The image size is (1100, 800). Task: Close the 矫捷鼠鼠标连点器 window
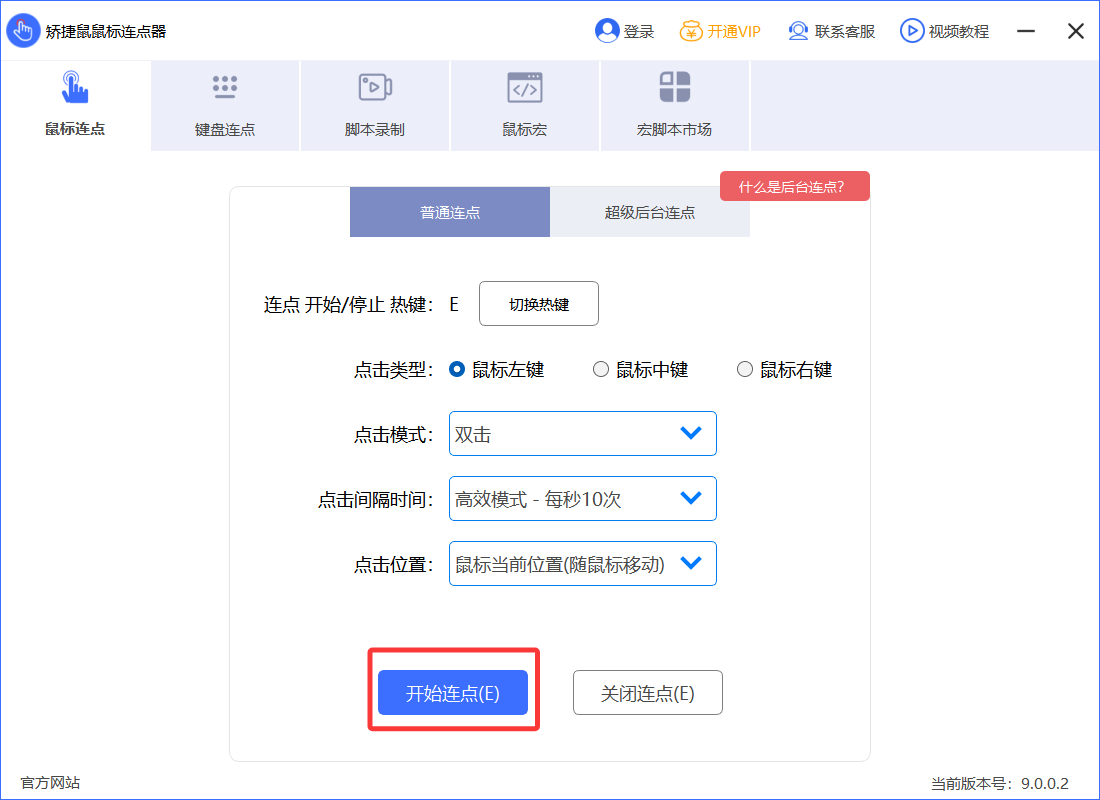click(1075, 31)
